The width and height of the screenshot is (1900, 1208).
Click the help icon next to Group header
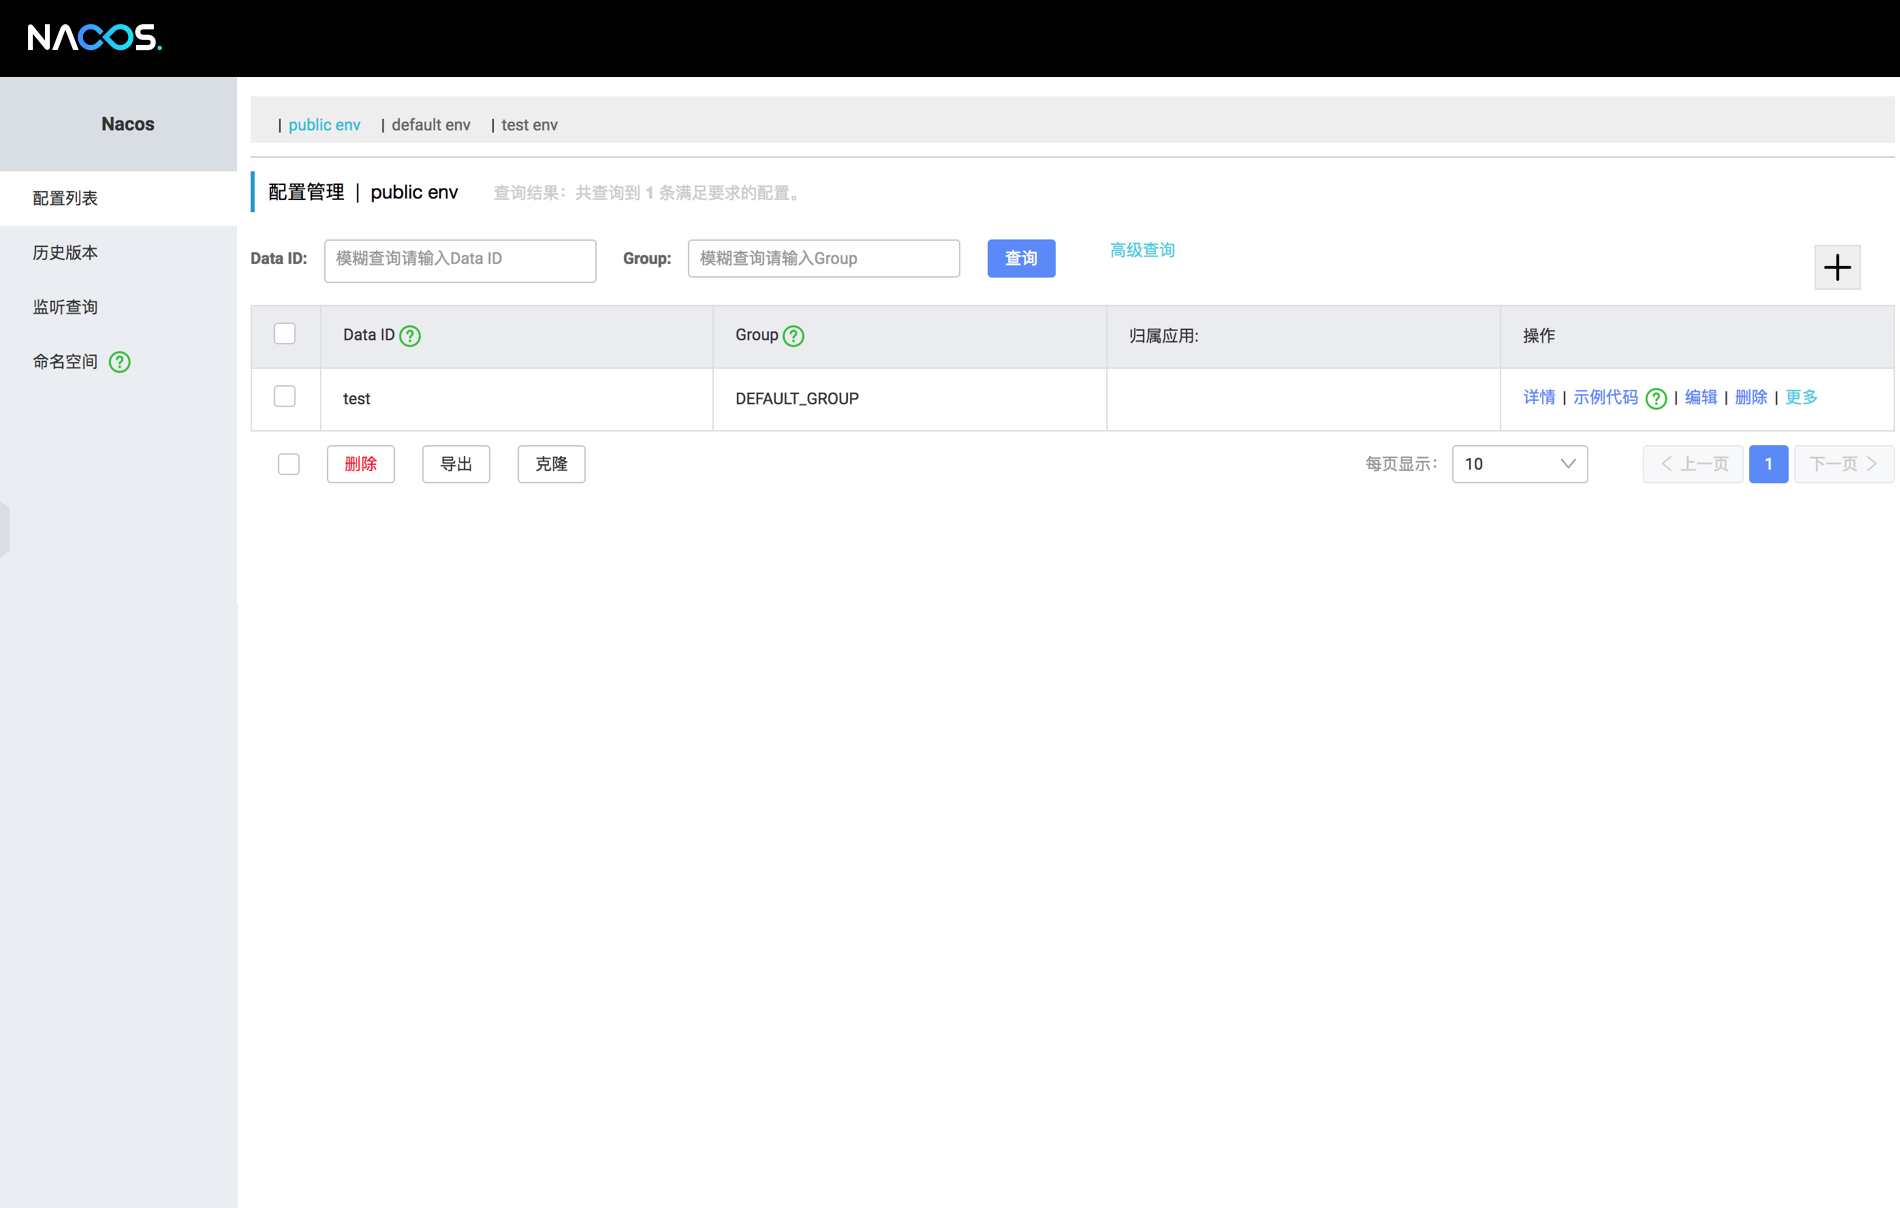794,336
